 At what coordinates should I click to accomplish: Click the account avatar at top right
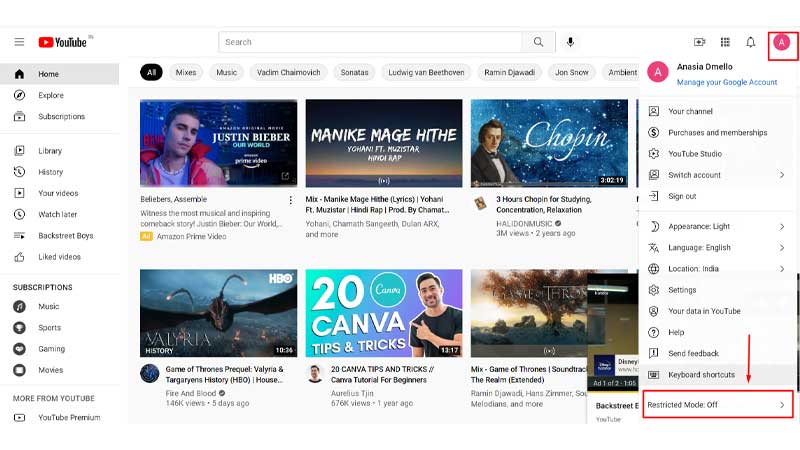pyautogui.click(x=782, y=42)
